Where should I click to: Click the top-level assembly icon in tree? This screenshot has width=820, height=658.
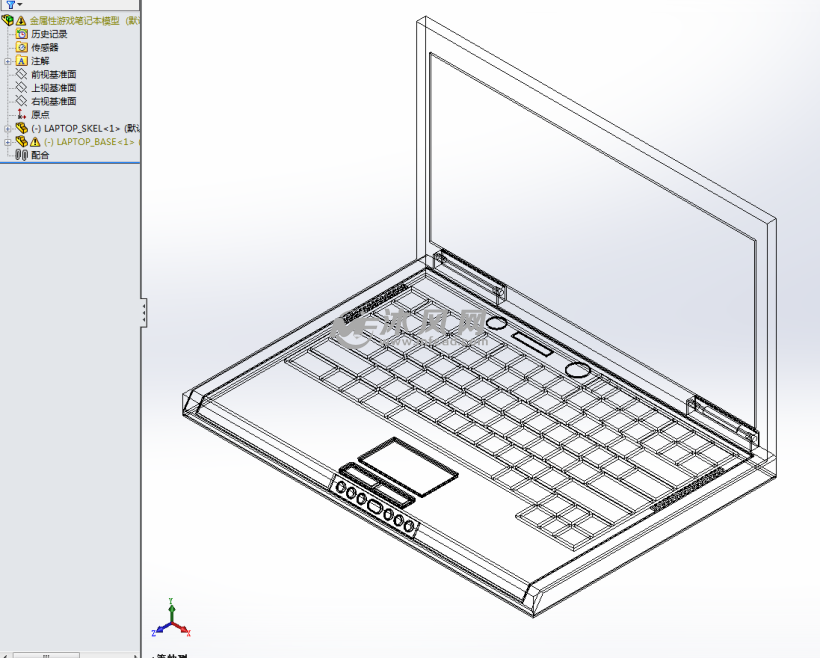coord(7,20)
